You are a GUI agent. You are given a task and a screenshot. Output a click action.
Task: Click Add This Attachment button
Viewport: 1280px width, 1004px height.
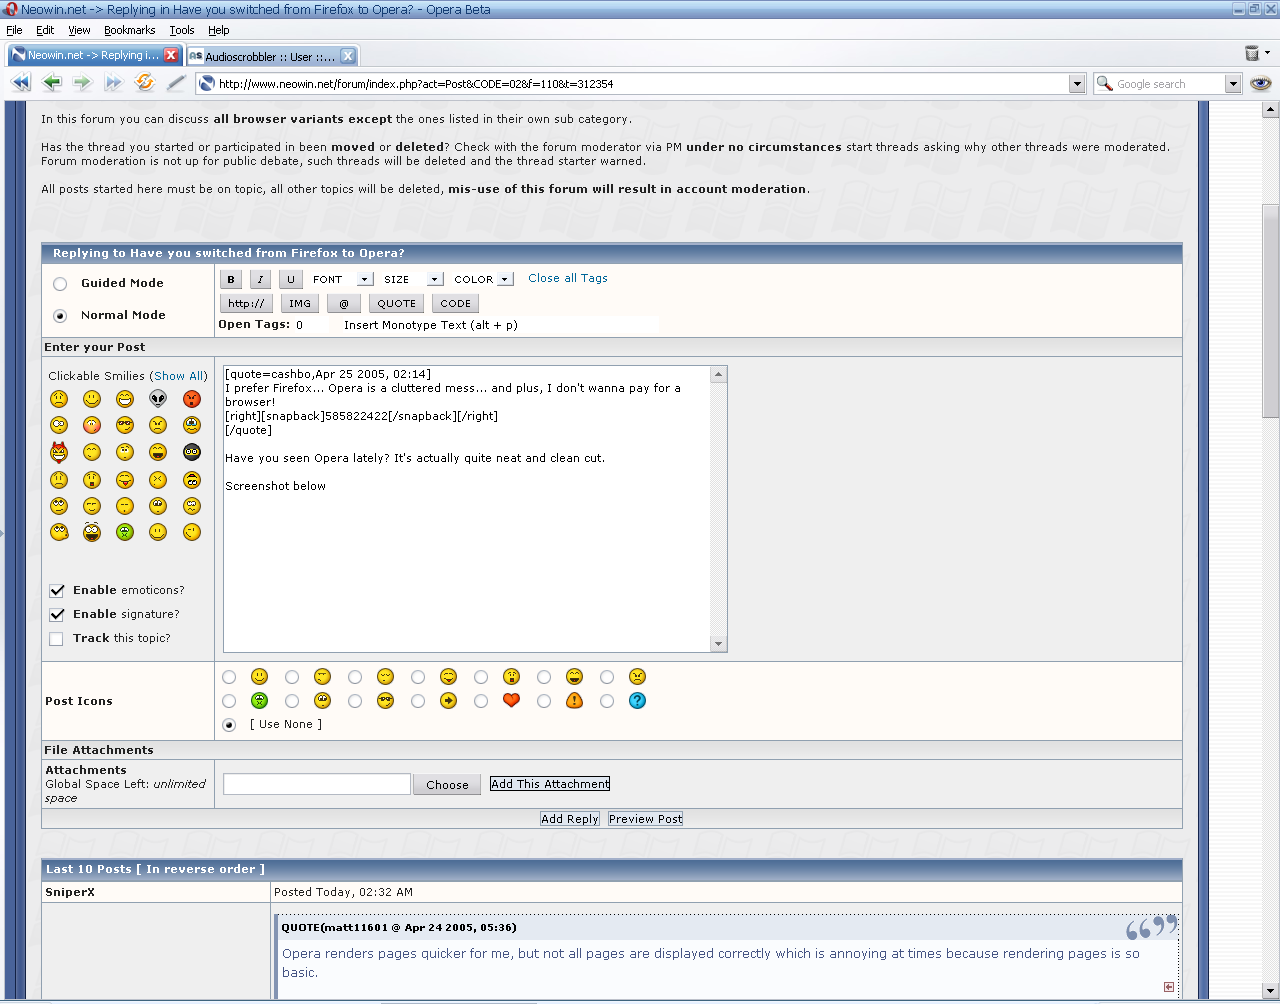click(x=550, y=784)
